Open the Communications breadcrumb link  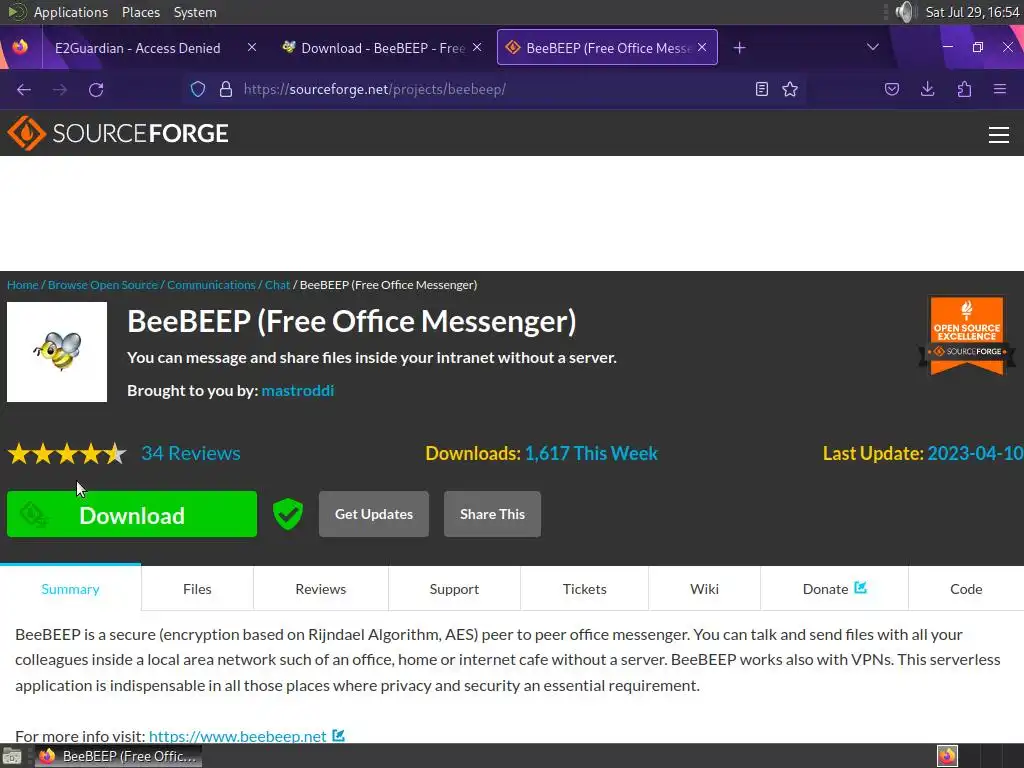click(211, 285)
